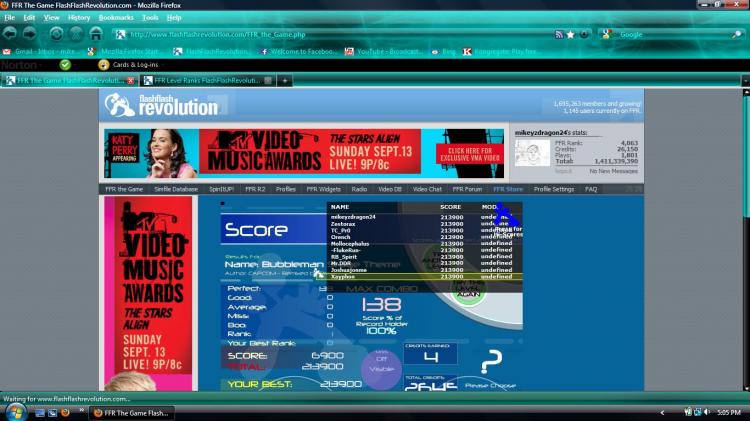
Task: Close the FFR Level Ranks tab
Action: (x=268, y=81)
